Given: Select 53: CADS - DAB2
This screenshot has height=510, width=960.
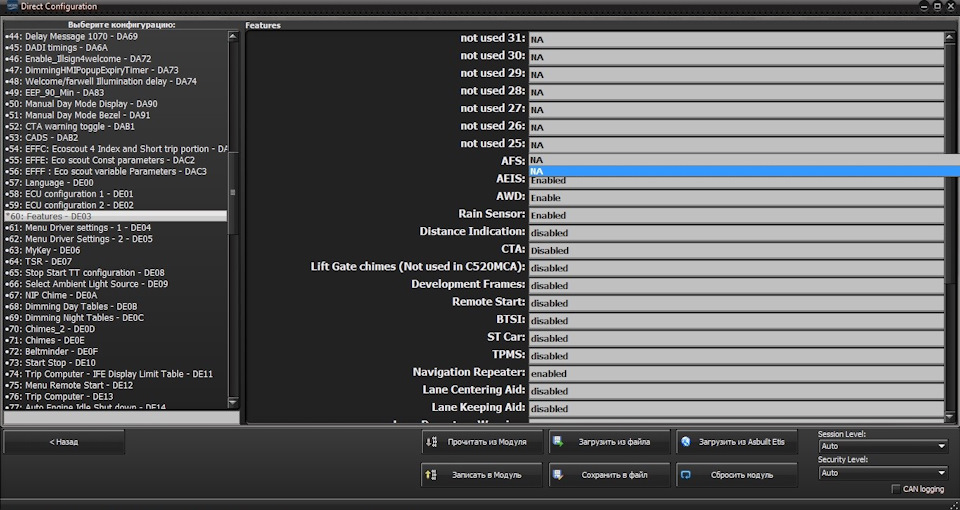Looking at the screenshot, I should 116,138.
